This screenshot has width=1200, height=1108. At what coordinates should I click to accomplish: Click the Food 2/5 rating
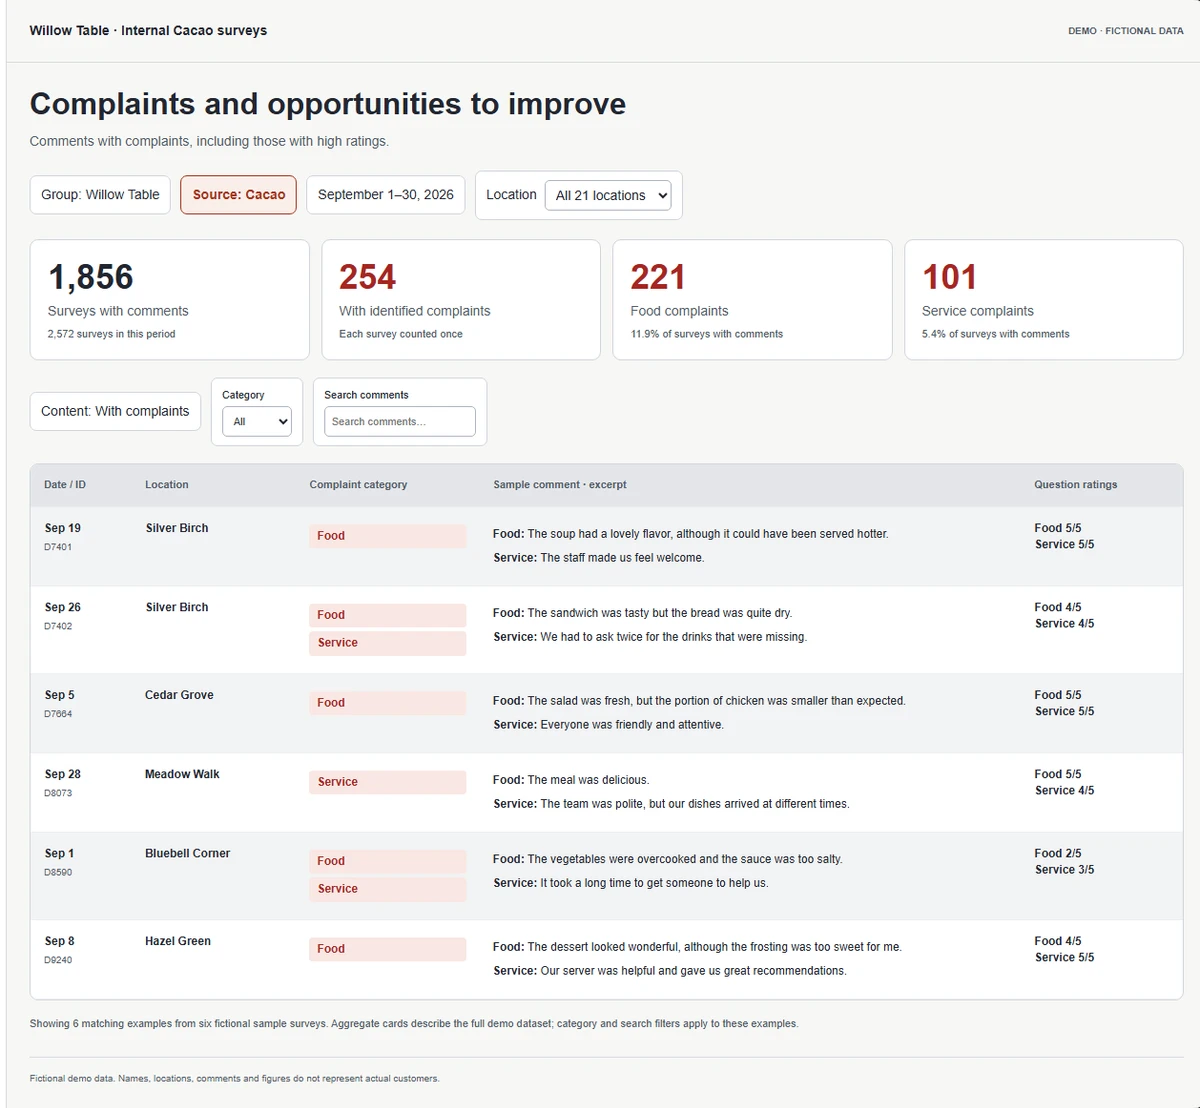click(x=1058, y=853)
